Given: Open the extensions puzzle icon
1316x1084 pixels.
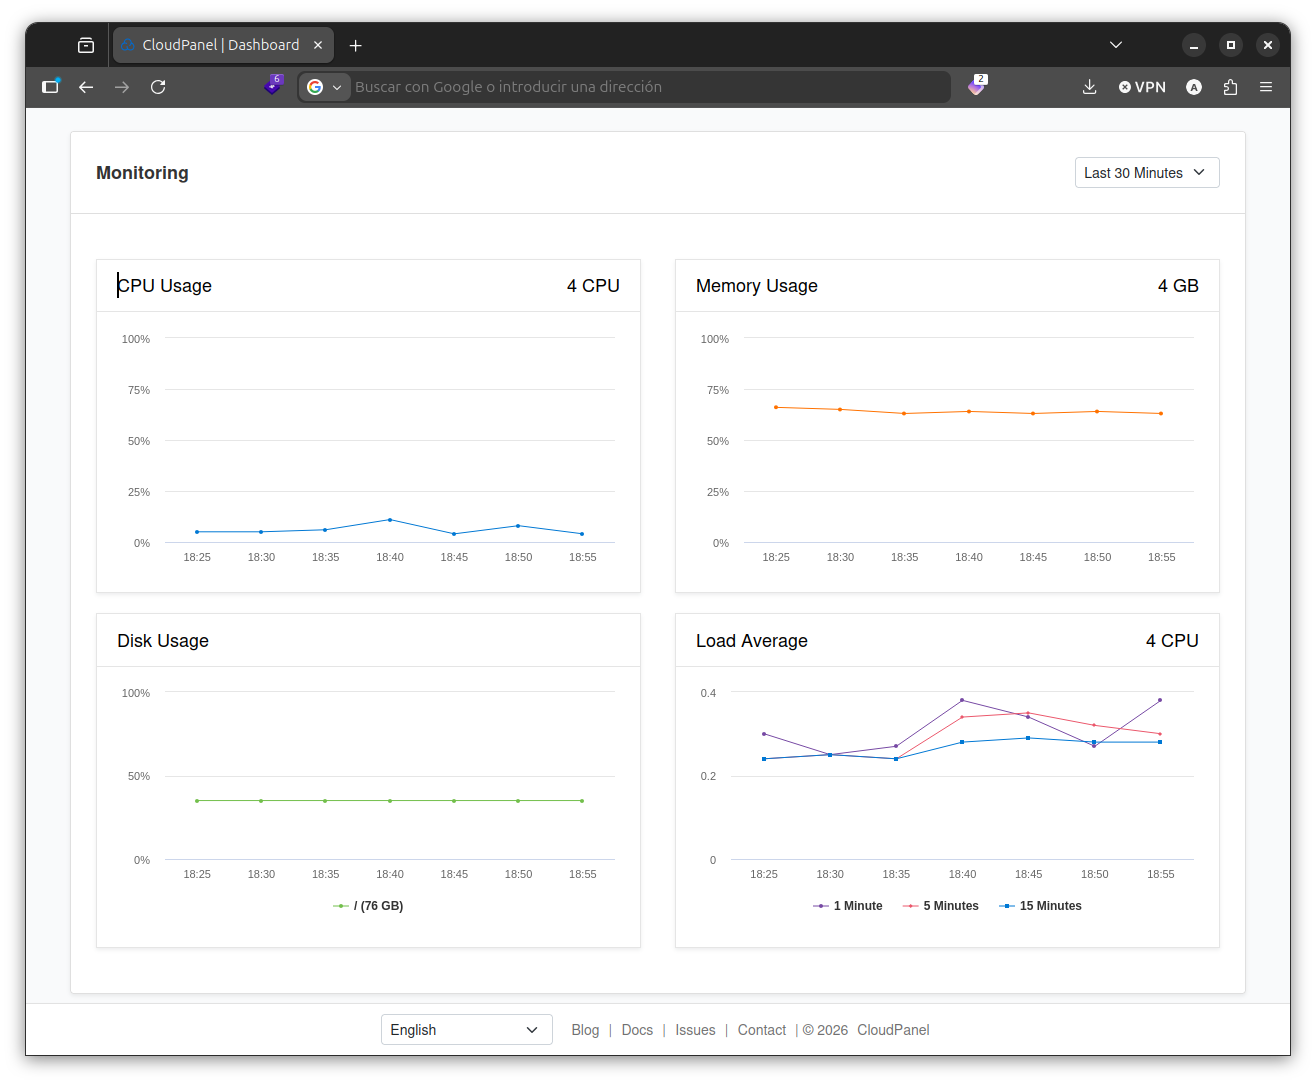Looking at the screenshot, I should tap(1230, 87).
